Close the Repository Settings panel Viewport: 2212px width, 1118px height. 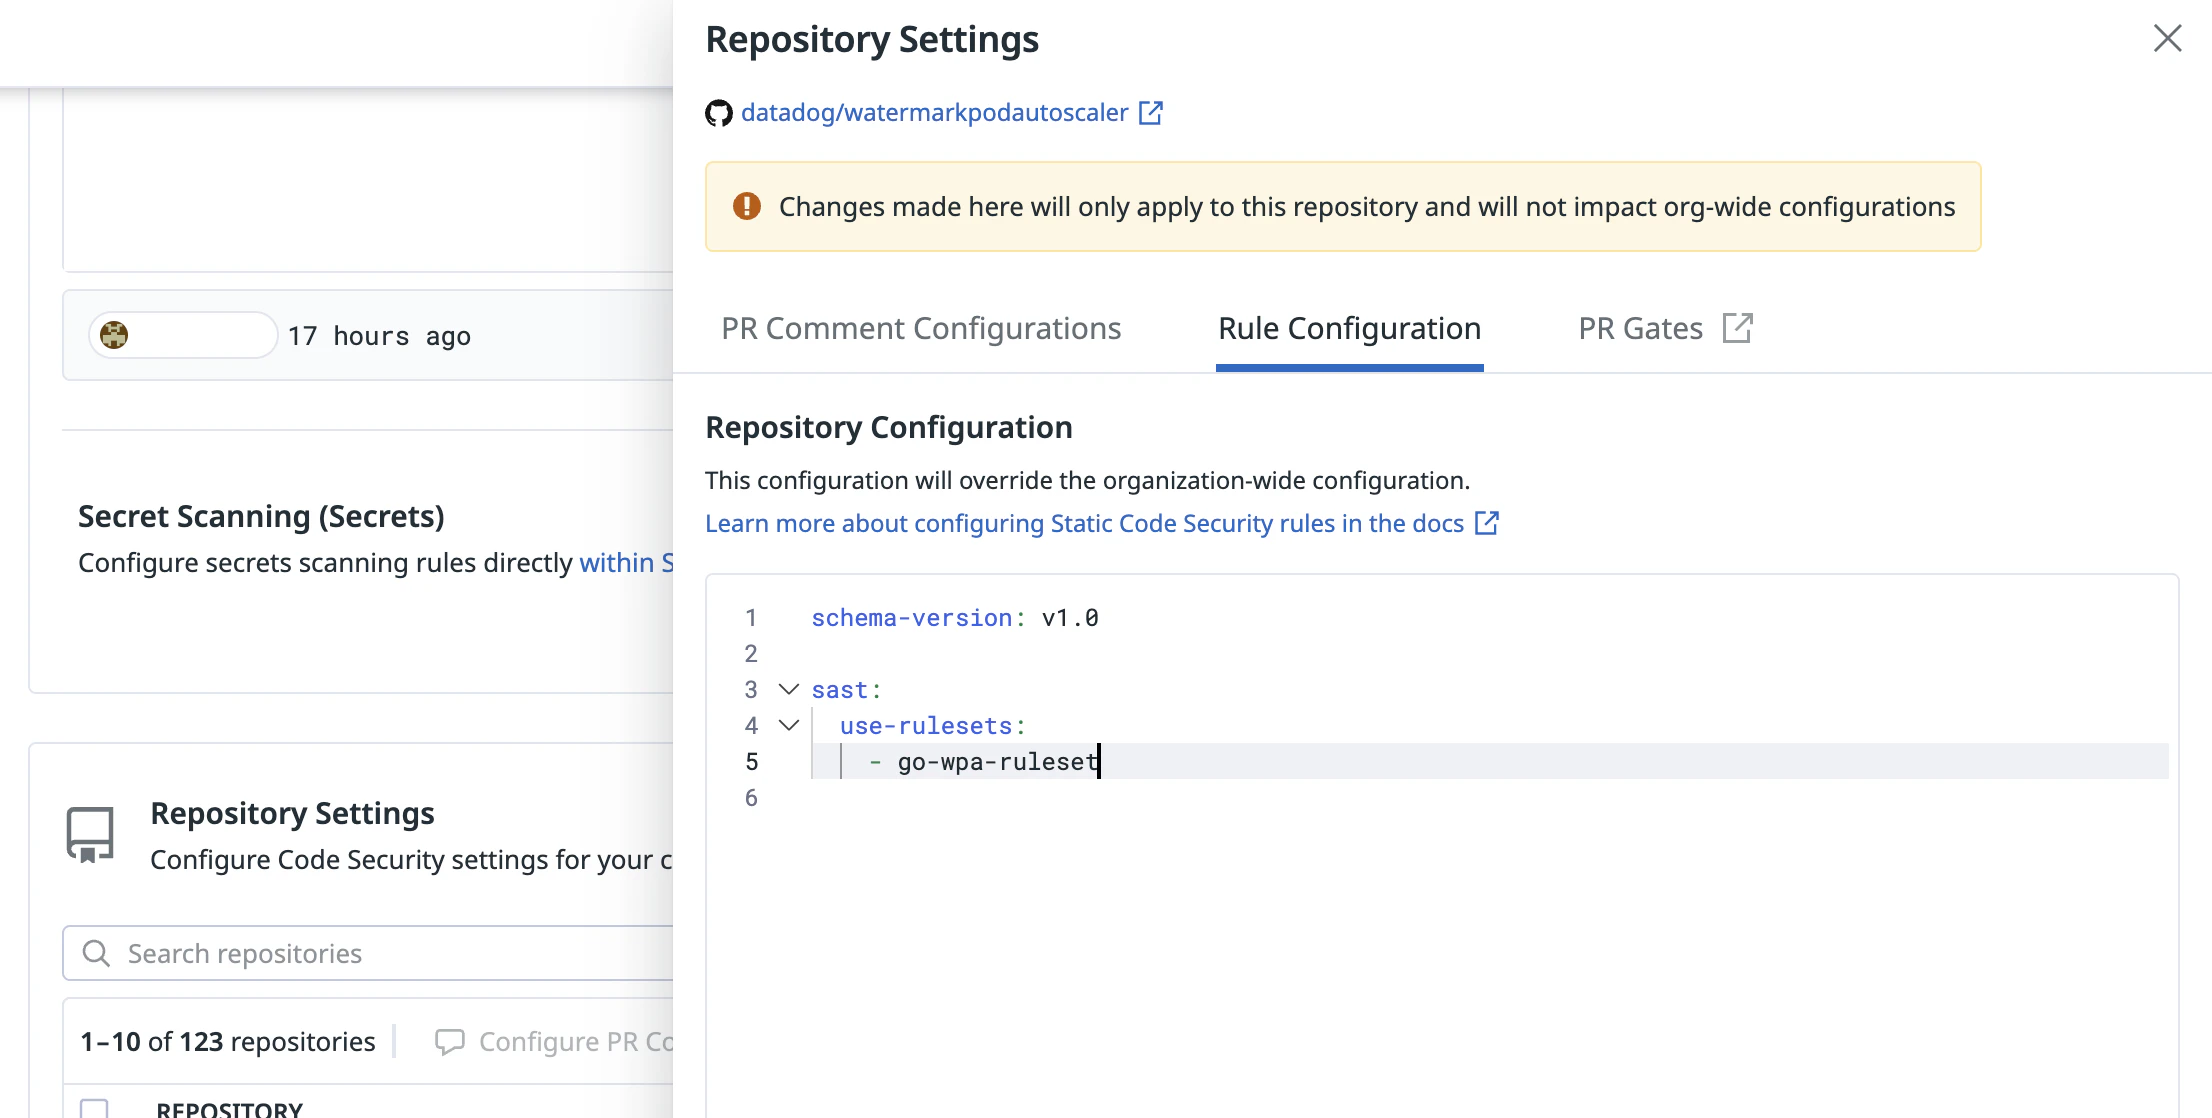(x=2167, y=39)
